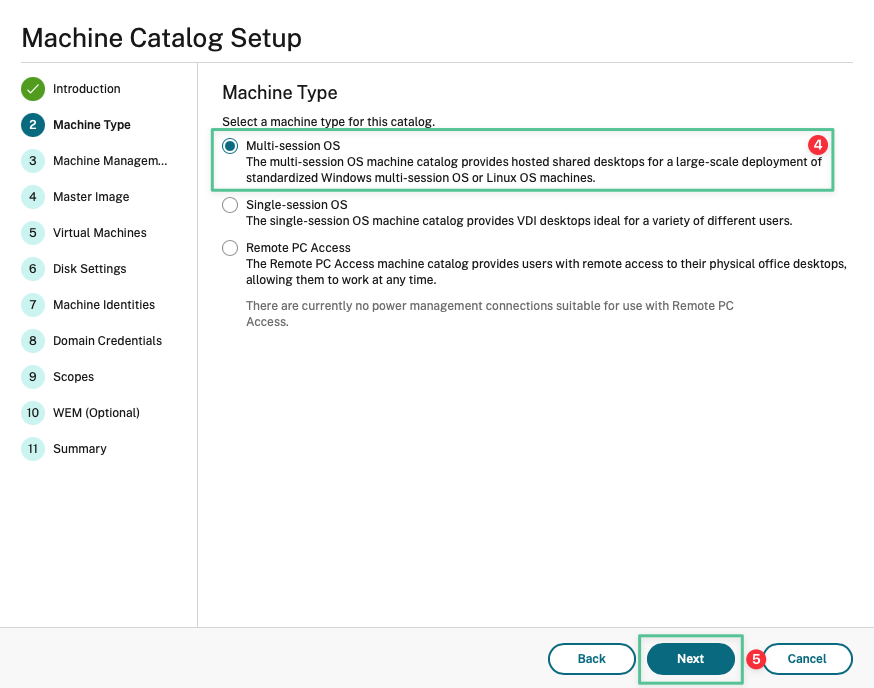Choose the Remote PC Access radio option
The image size is (874, 688).
coord(230,248)
